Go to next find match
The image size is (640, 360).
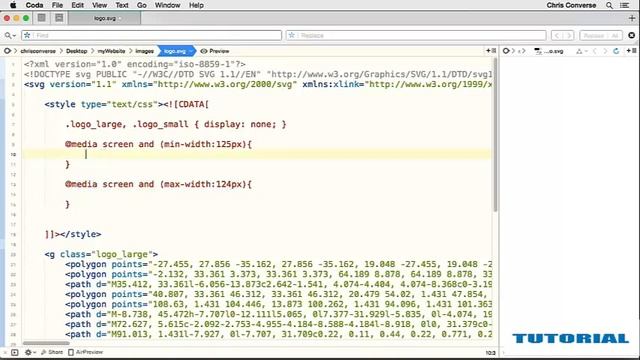point(569,36)
